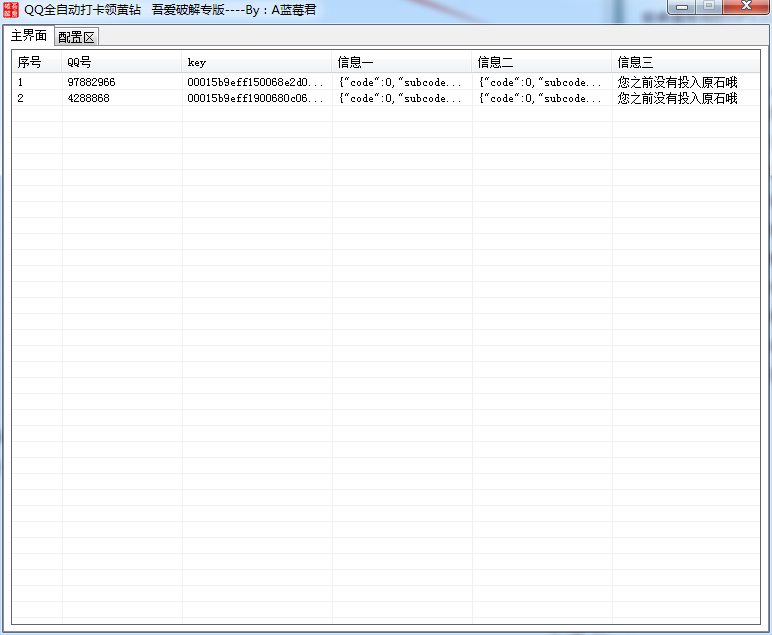
Task: Click the disabled maximize window button
Action: pos(709,8)
